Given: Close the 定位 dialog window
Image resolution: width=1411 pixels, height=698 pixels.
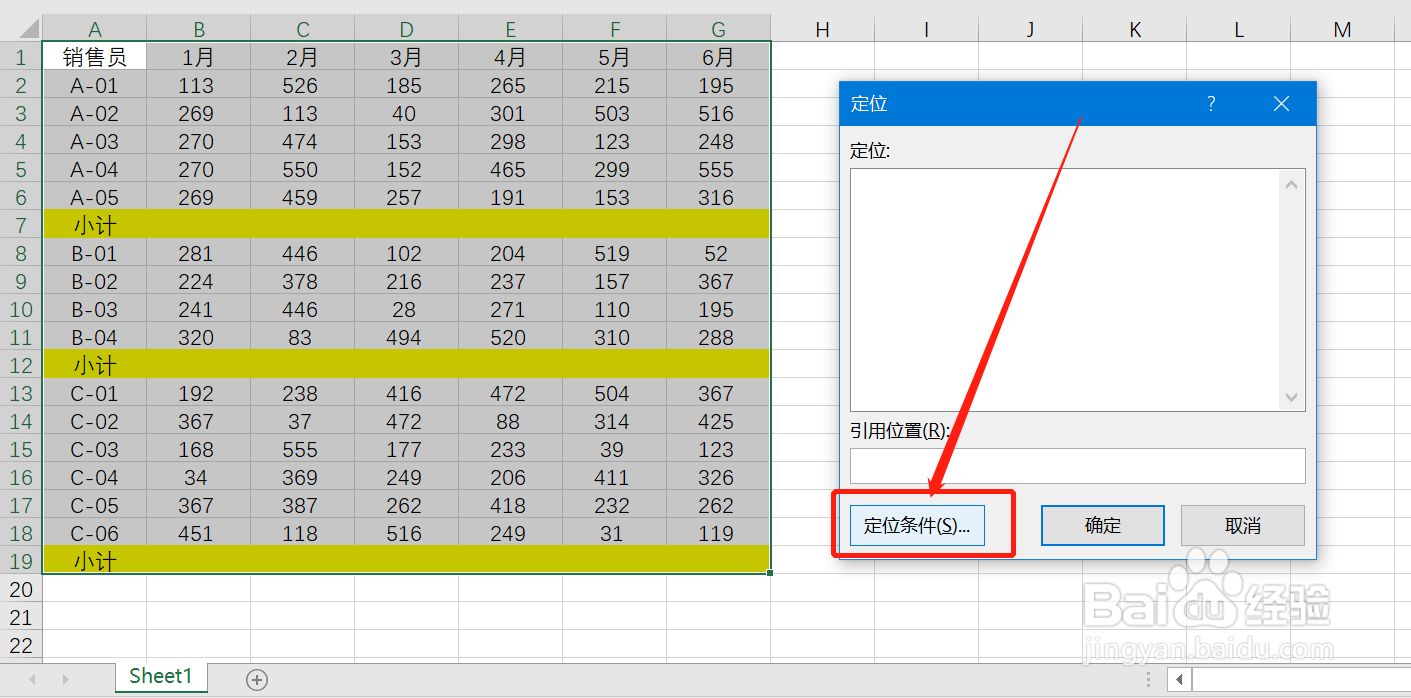Looking at the screenshot, I should tap(1281, 103).
